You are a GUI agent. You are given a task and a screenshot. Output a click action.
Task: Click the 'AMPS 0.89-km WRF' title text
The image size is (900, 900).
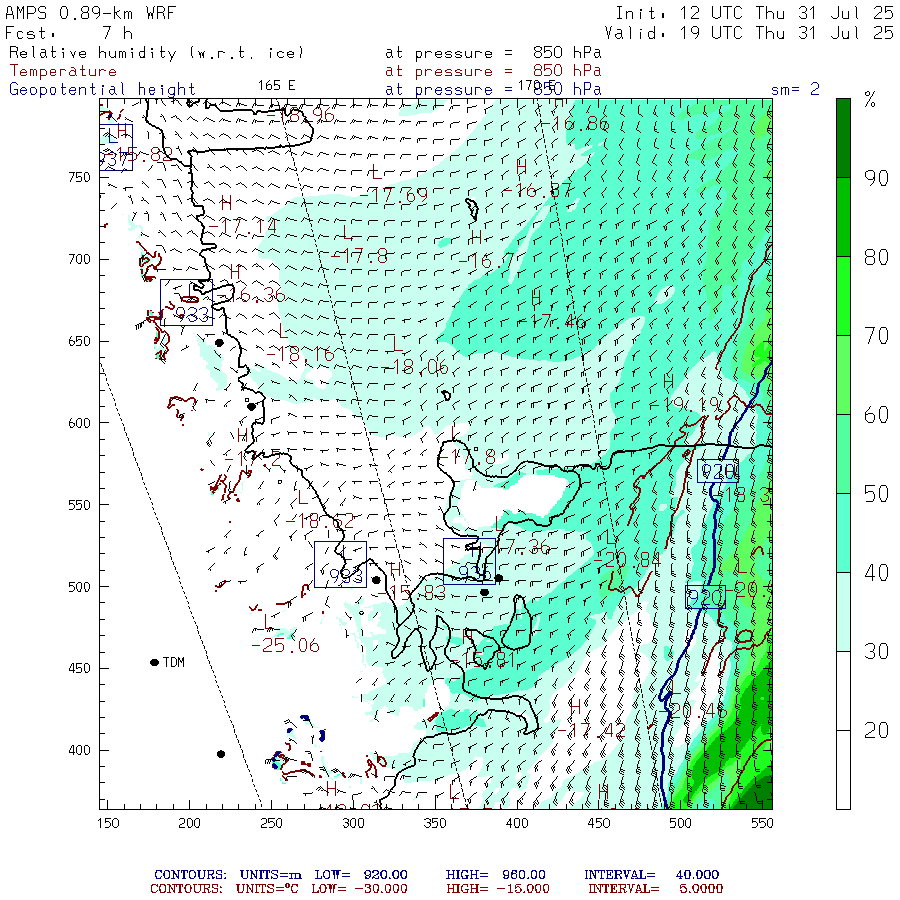(x=90, y=13)
